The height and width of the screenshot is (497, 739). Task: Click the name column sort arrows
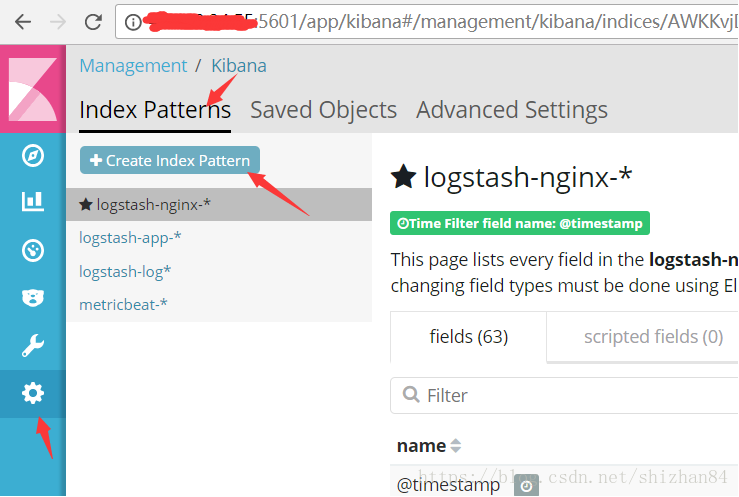455,446
